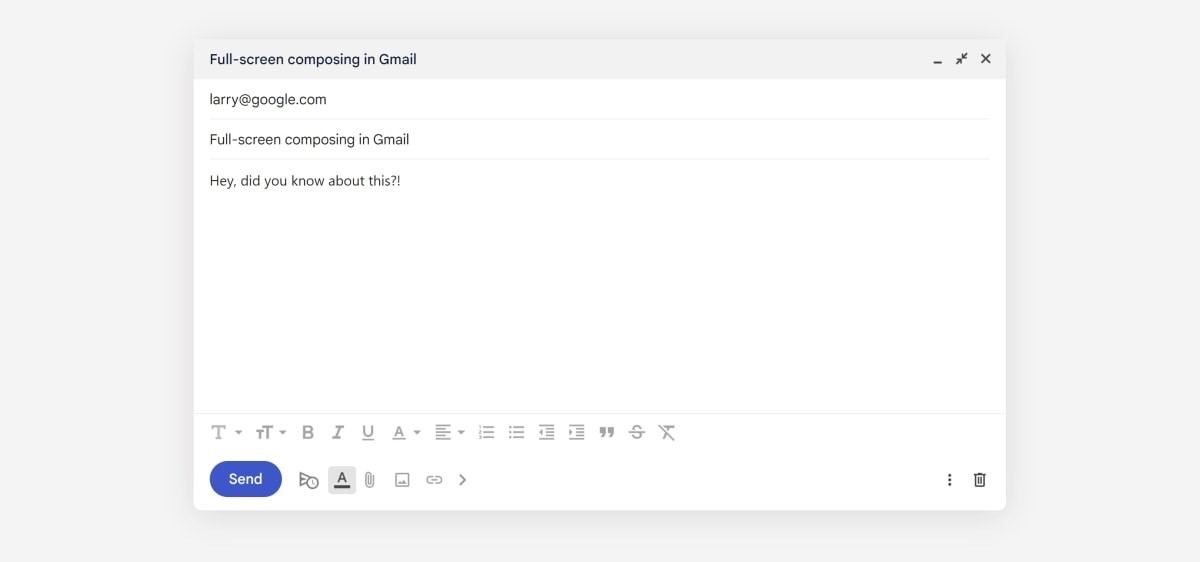1200x562 pixels.
Task: Decrease the indent level
Action: (546, 433)
